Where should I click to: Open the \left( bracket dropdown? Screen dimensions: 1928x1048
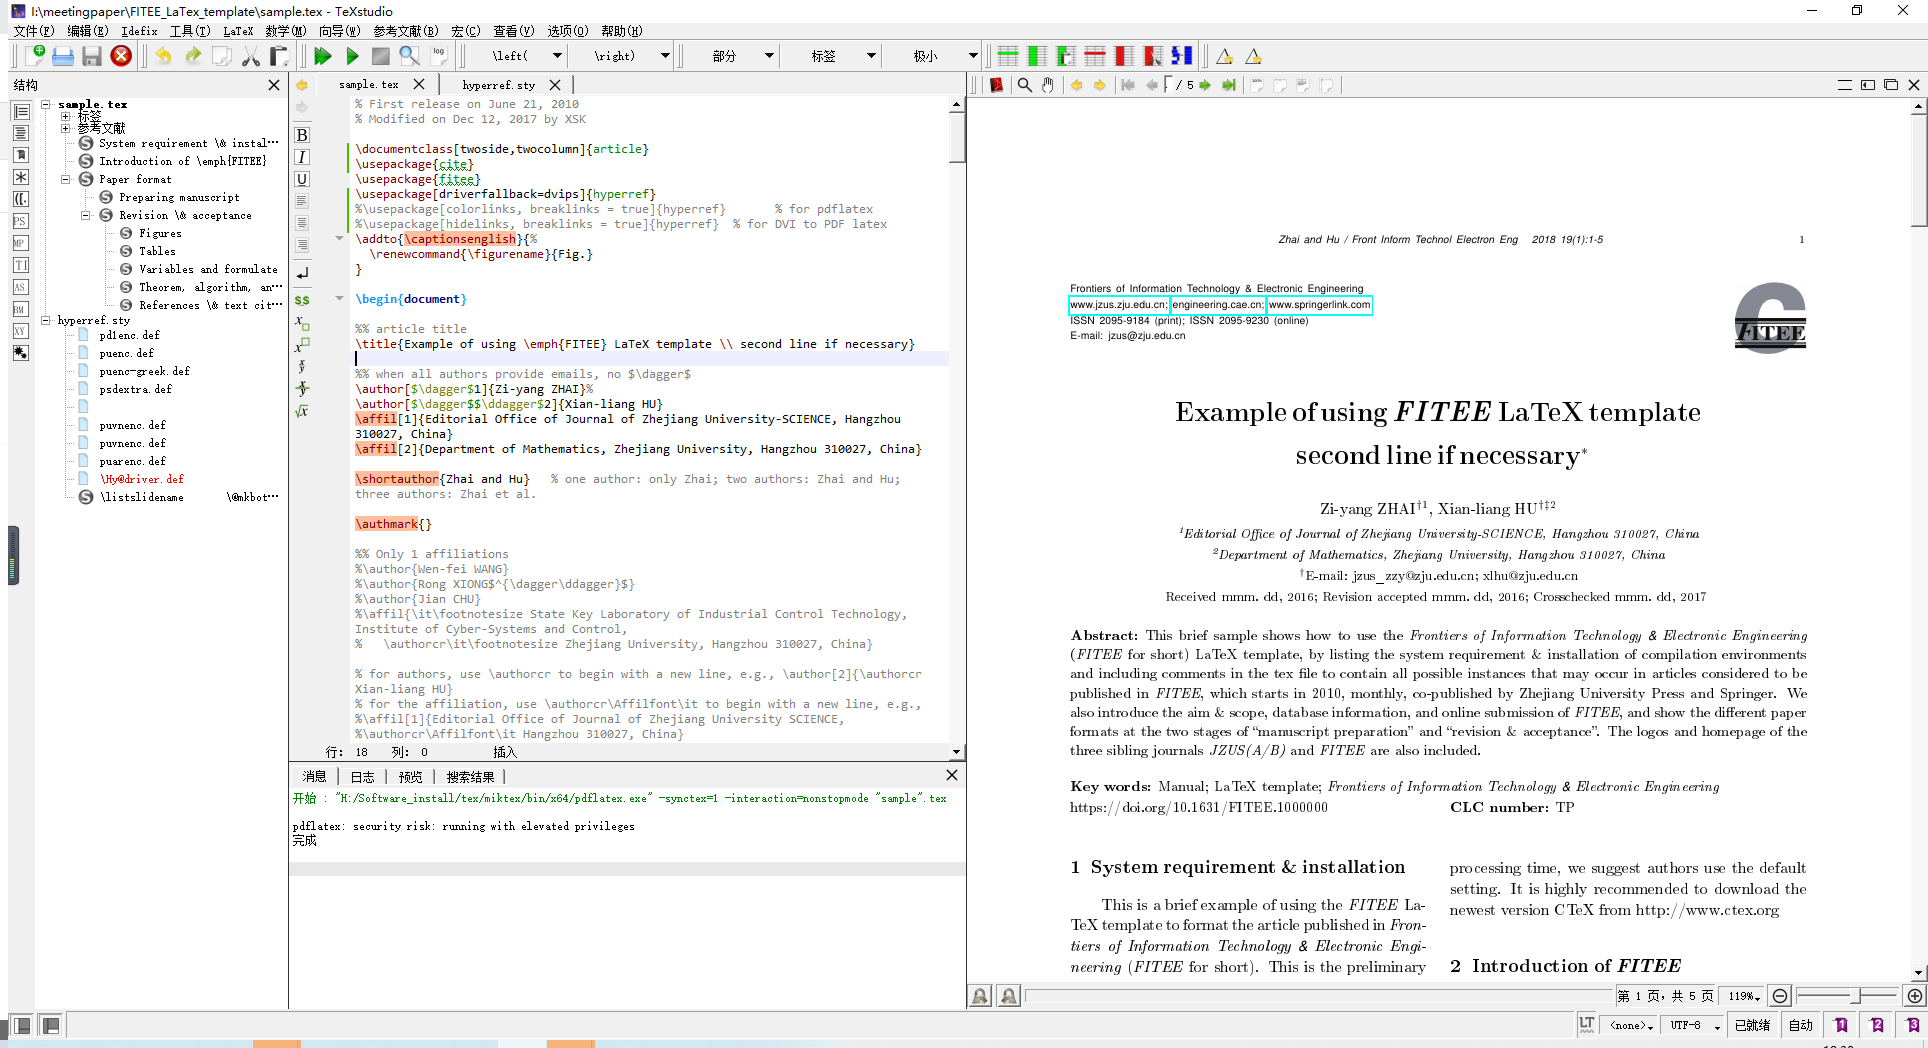[x=557, y=56]
